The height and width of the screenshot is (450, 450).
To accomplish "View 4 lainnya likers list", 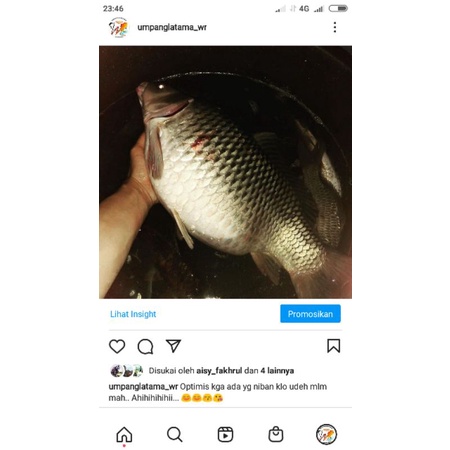I will (277, 371).
